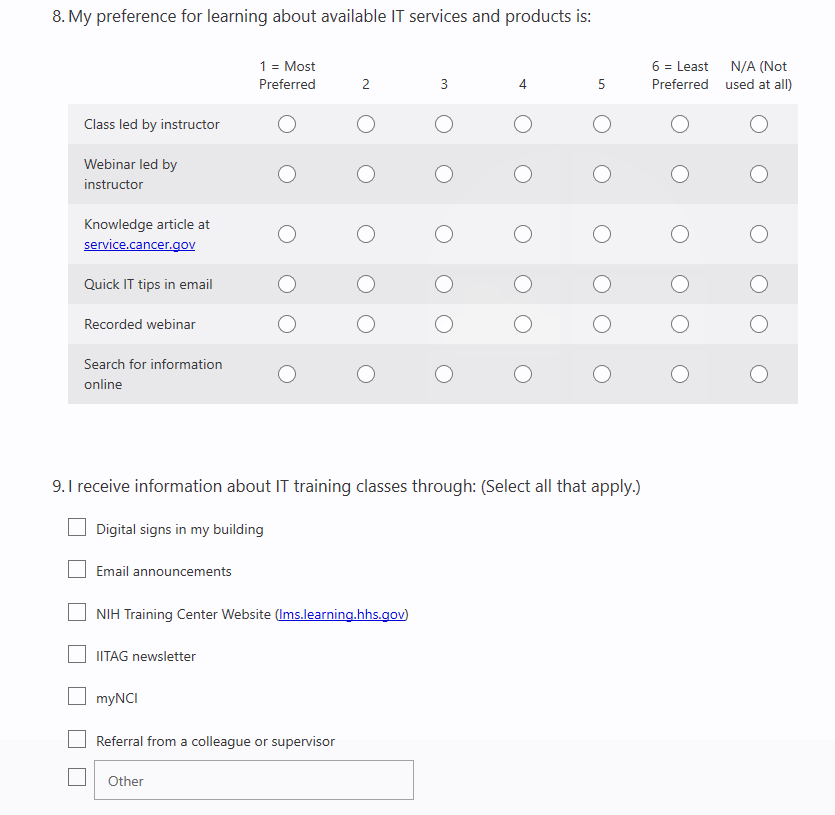Mark Recorded webinar as N/A

[x=759, y=324]
